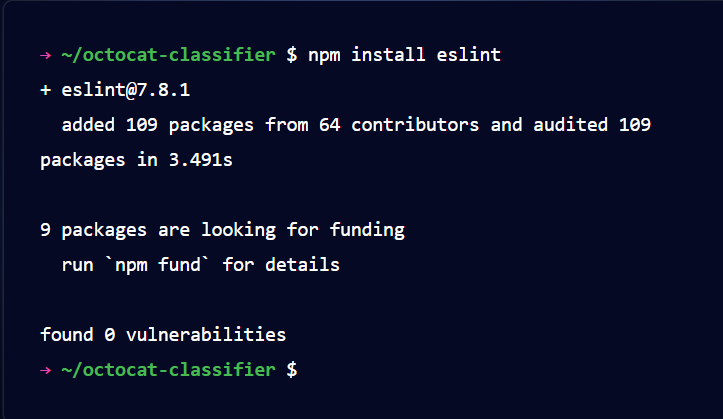Click the 'audited 109' text
The height and width of the screenshot is (419, 723).
(x=592, y=125)
